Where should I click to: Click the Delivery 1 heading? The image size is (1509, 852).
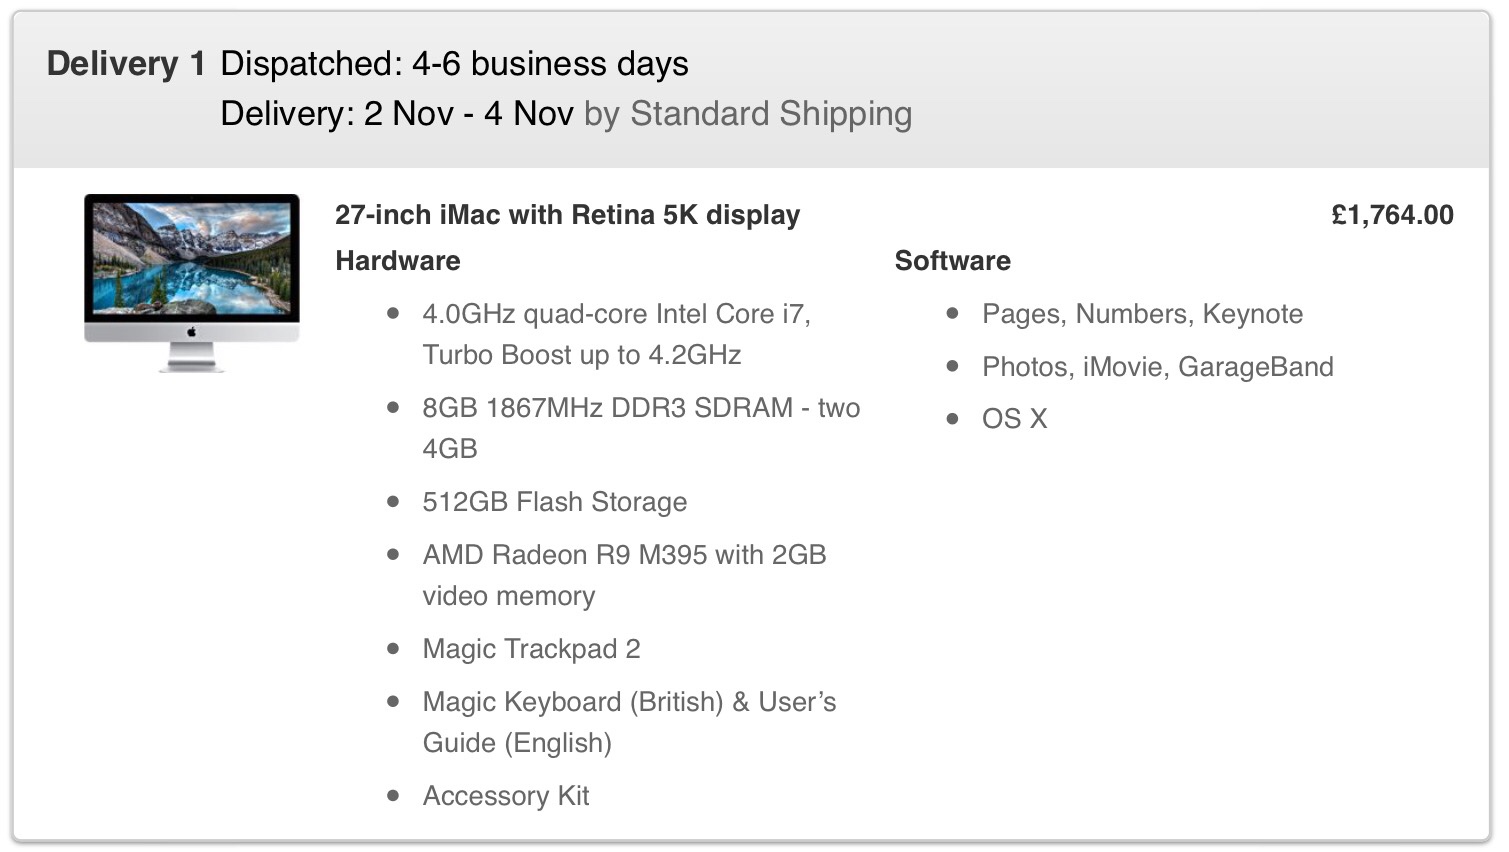tap(126, 64)
